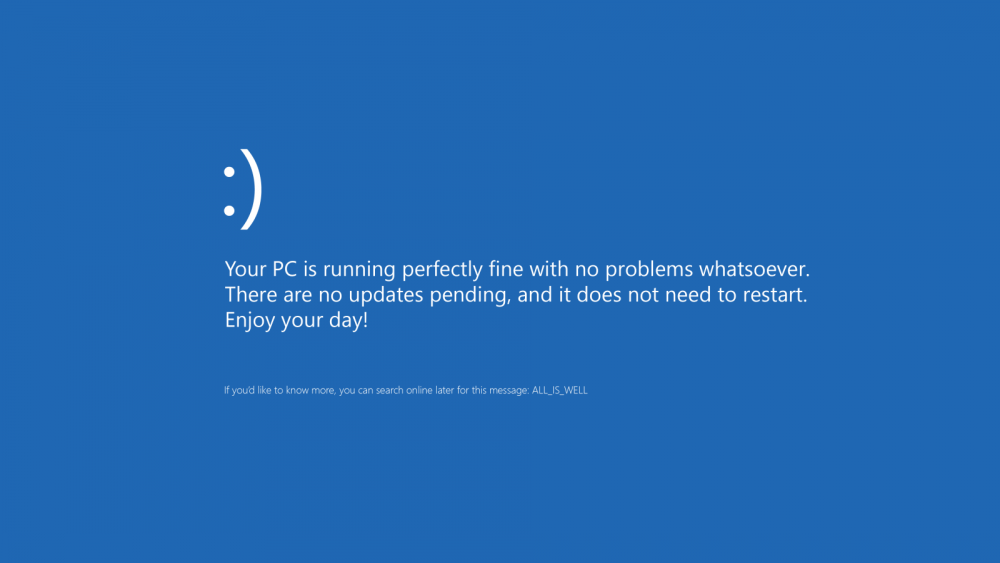Click the word "pending" in second line
1000x563 pixels.
[472, 296]
